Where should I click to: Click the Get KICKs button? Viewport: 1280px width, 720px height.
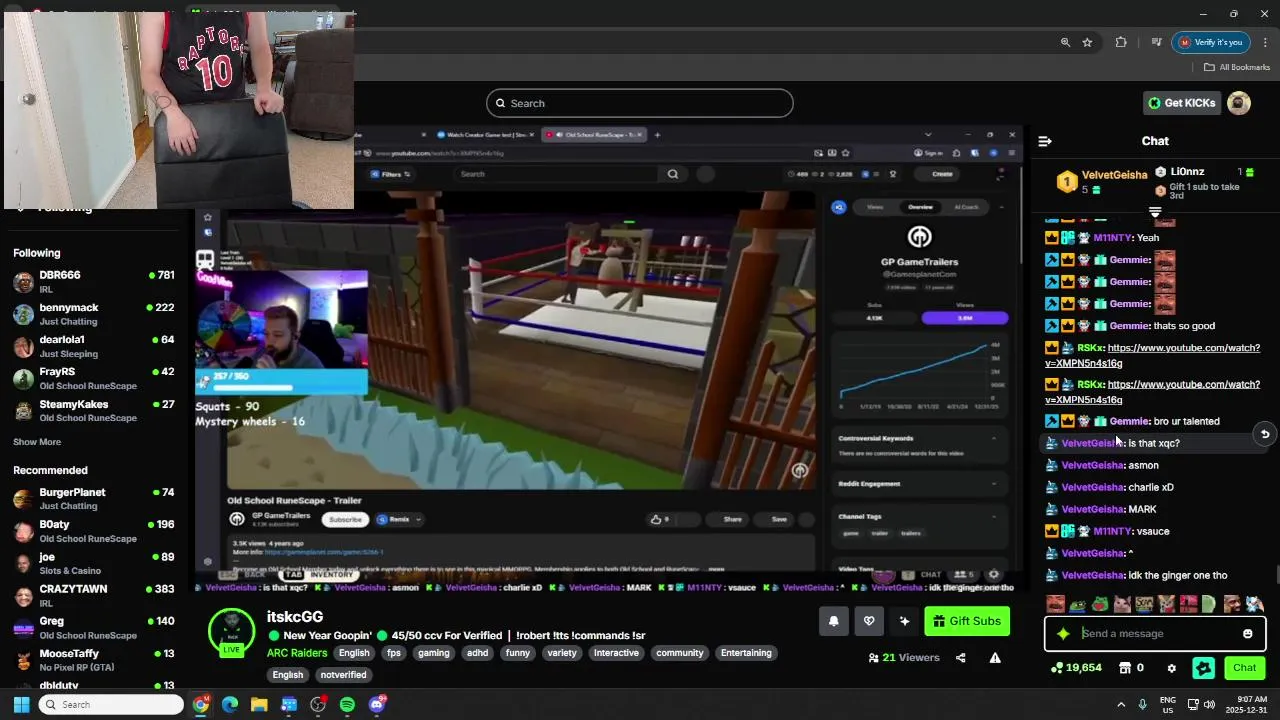pos(1181,103)
